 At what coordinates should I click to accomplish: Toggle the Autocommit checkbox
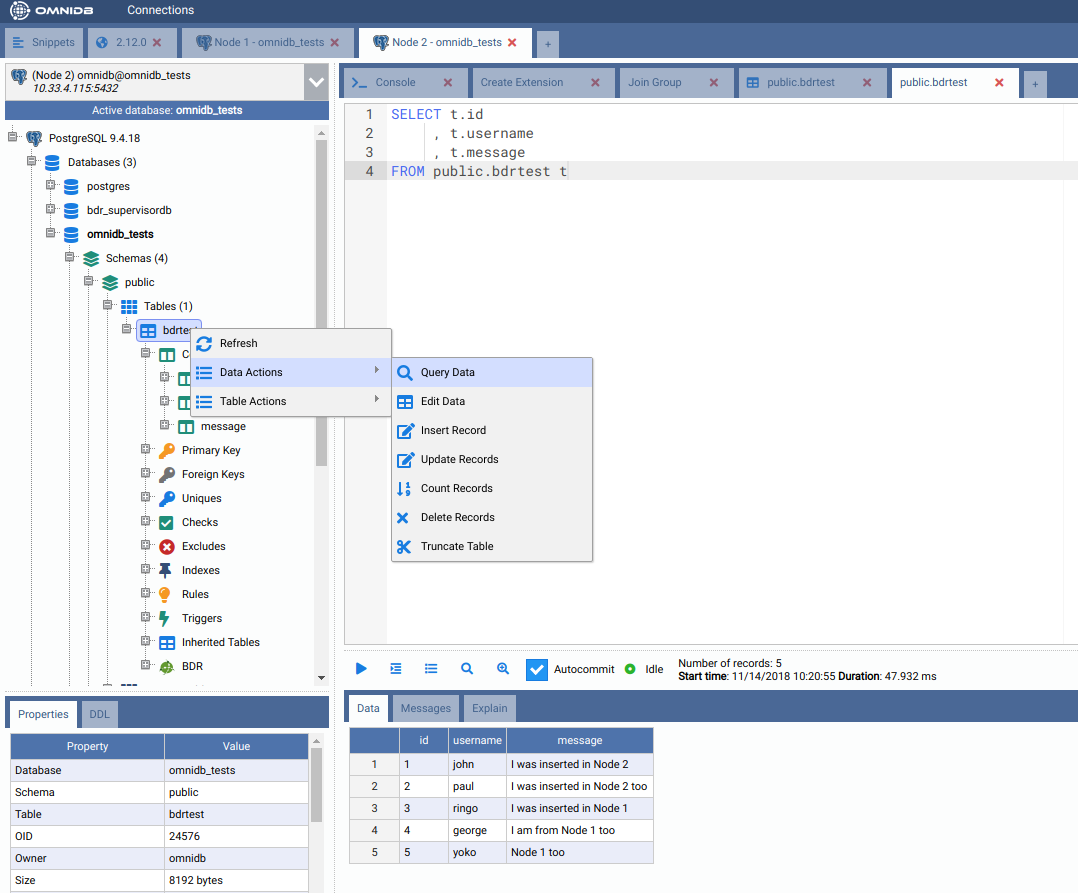[537, 669]
